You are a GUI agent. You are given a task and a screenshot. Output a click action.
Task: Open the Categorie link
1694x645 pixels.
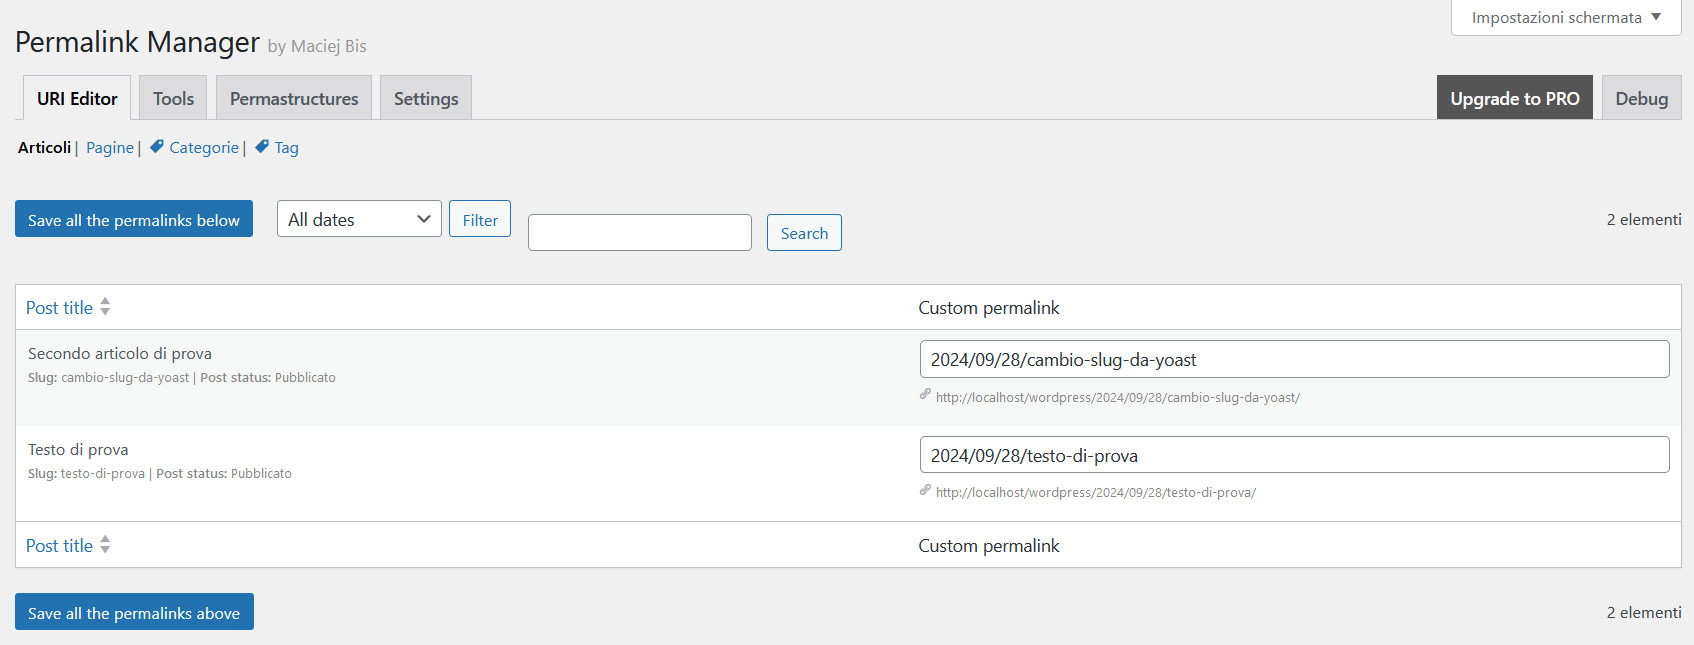204,147
